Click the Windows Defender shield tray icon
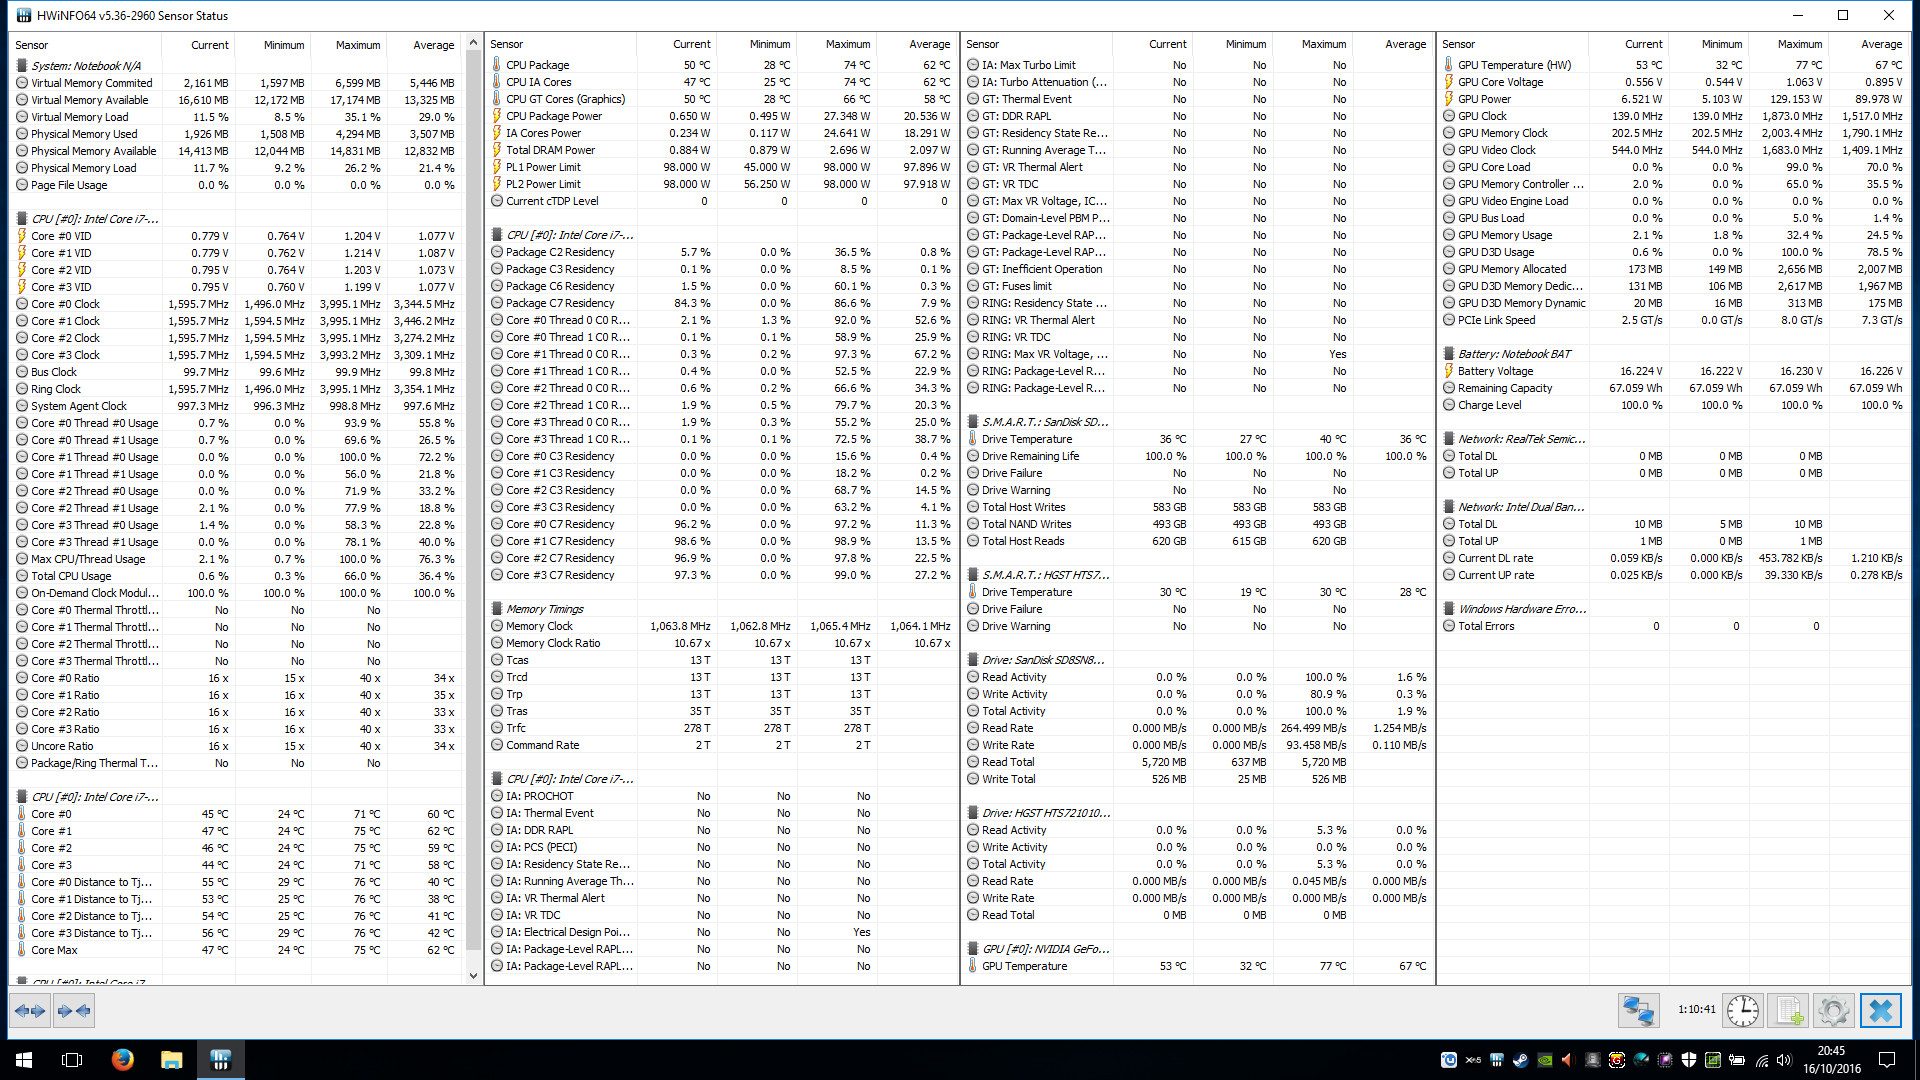 point(1689,1060)
